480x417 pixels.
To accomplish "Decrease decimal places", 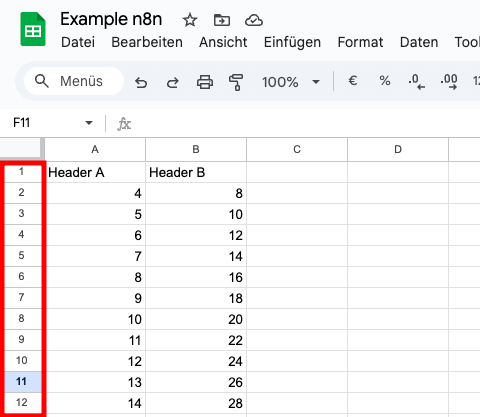I will (416, 82).
